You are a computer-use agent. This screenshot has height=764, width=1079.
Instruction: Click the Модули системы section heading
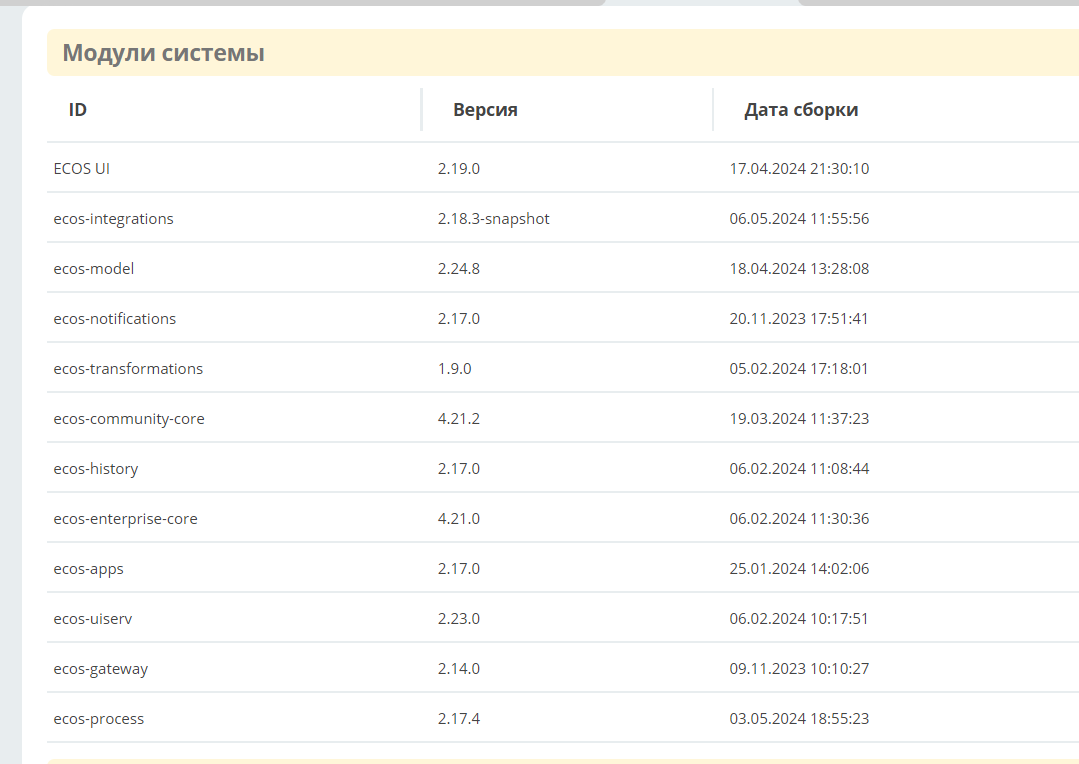point(163,53)
